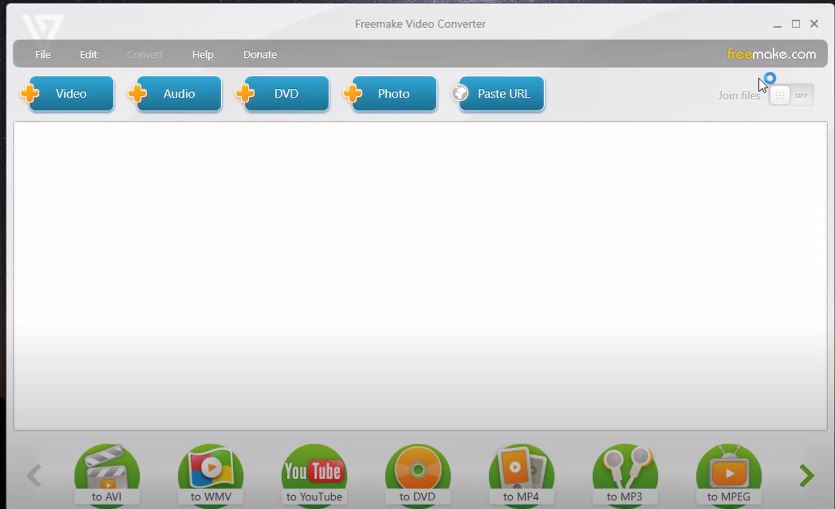Choose the to MP3 output format
The image size is (835, 509).
coord(625,475)
